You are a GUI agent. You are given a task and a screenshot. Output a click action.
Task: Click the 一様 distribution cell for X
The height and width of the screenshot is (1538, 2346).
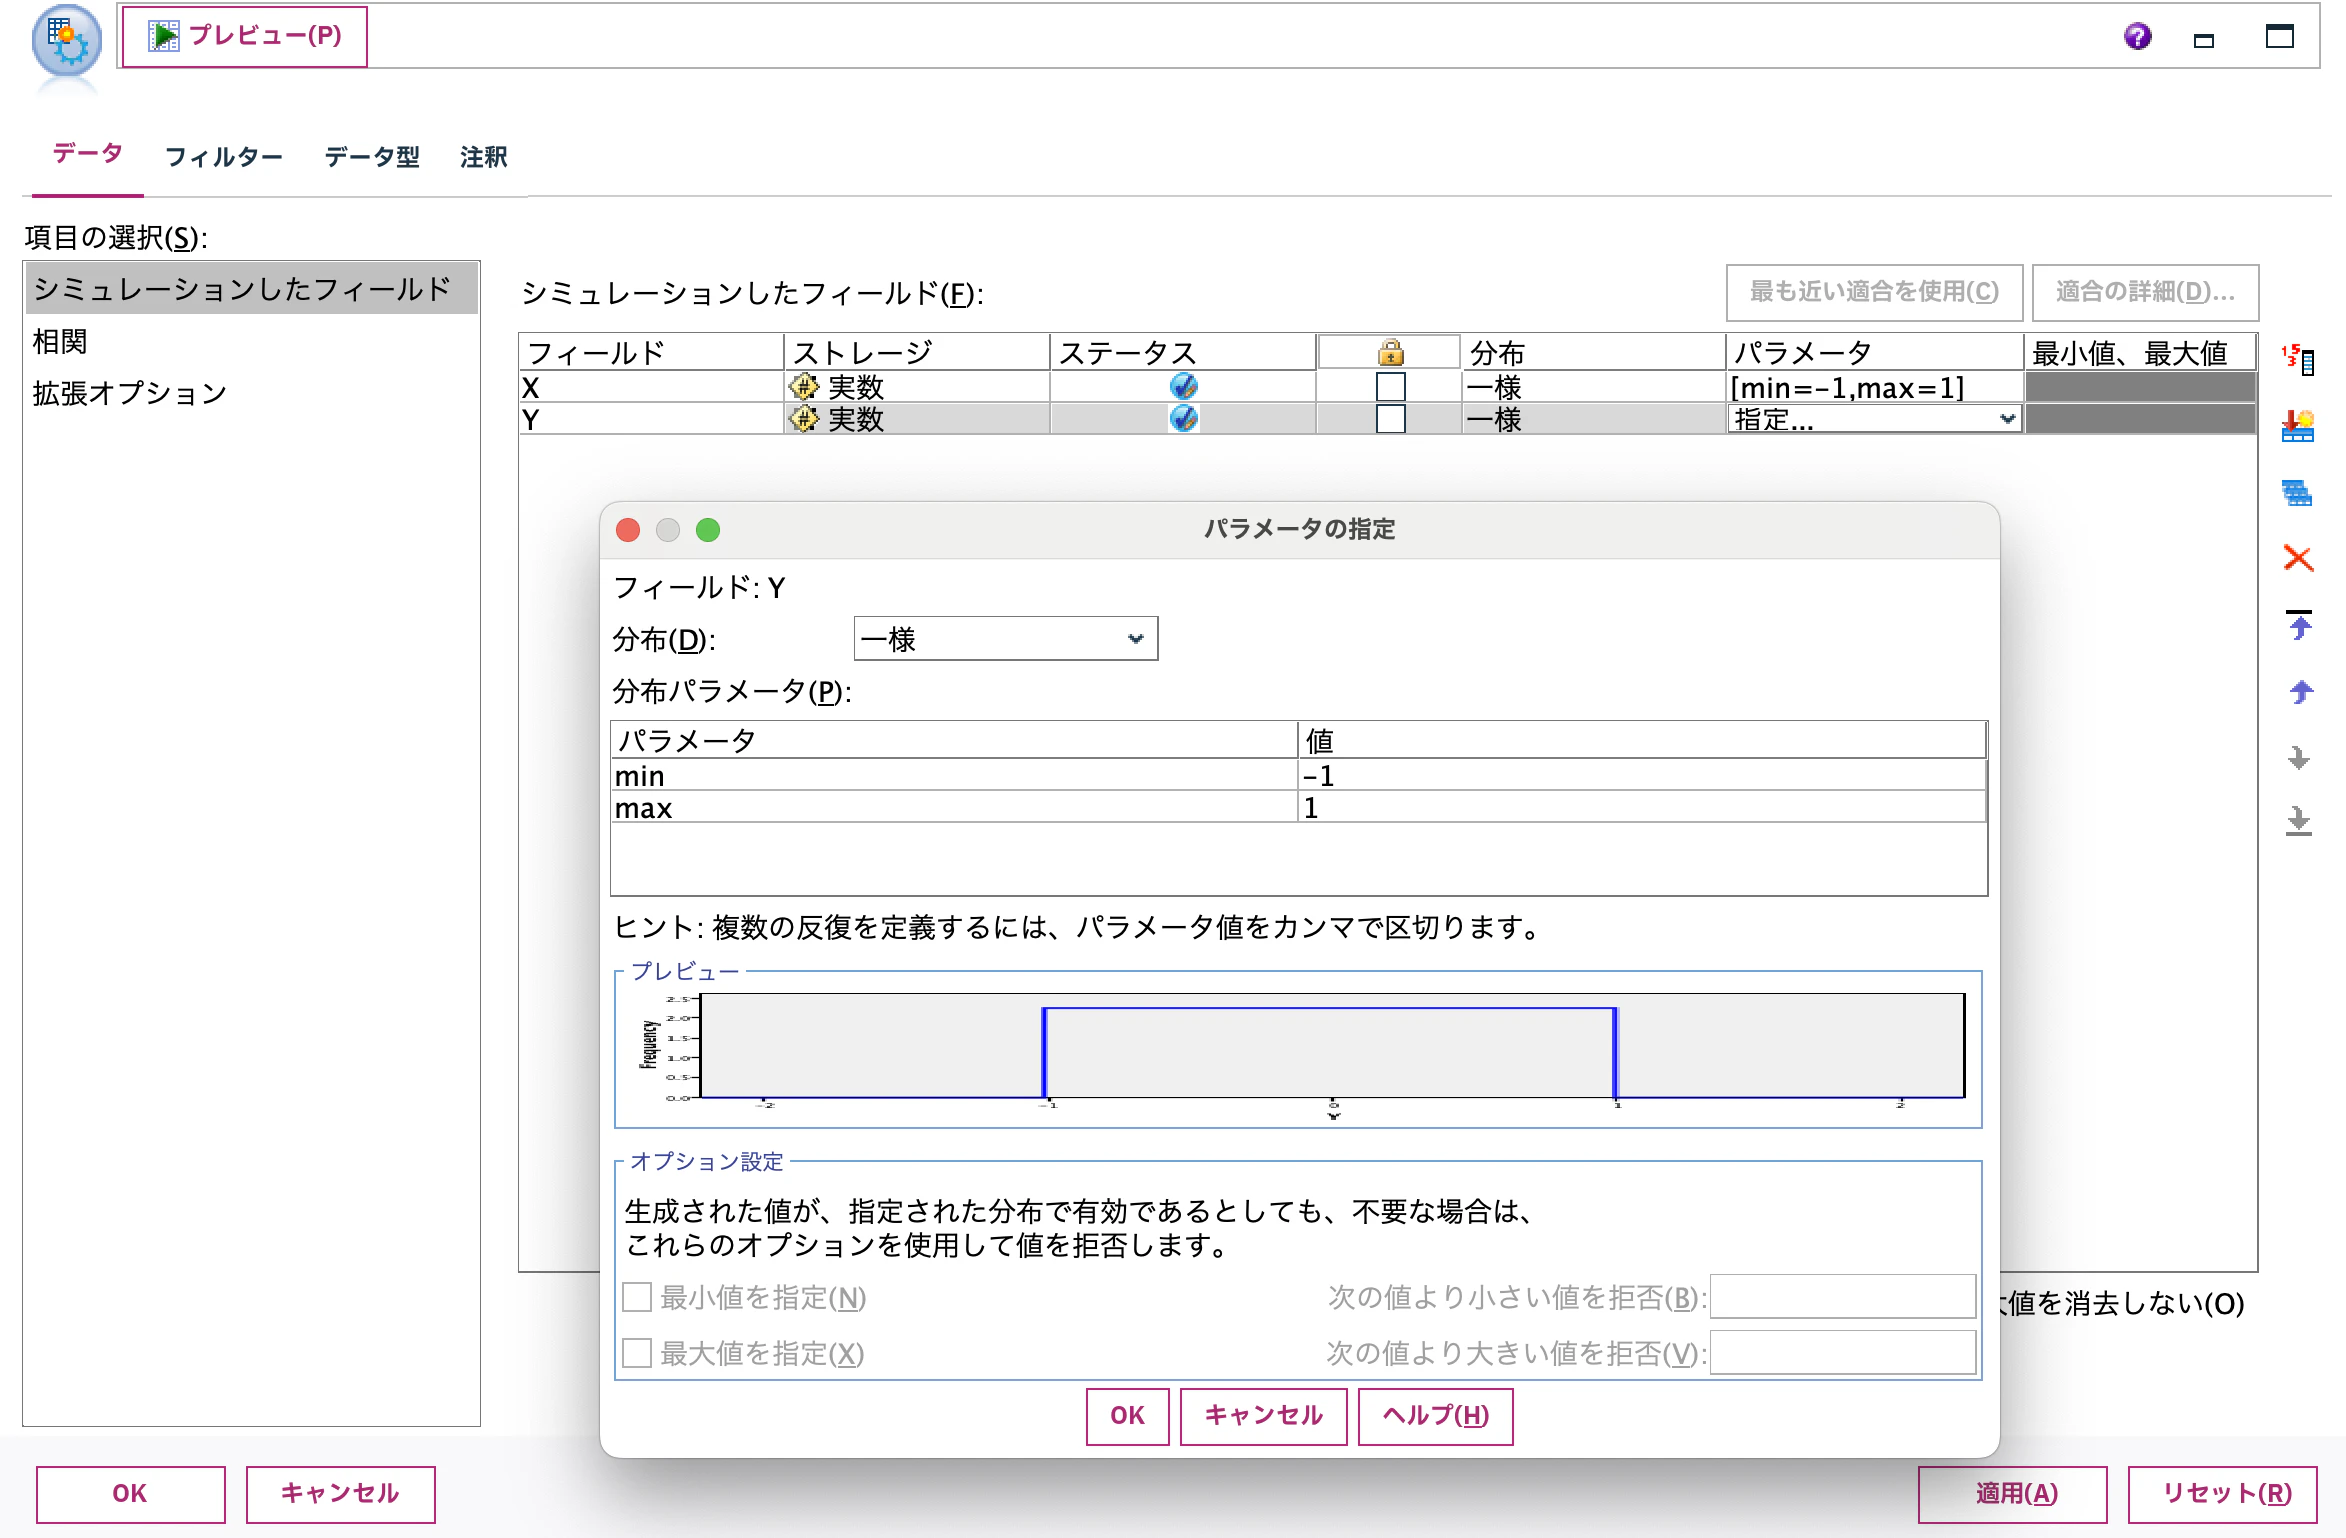coord(1594,387)
